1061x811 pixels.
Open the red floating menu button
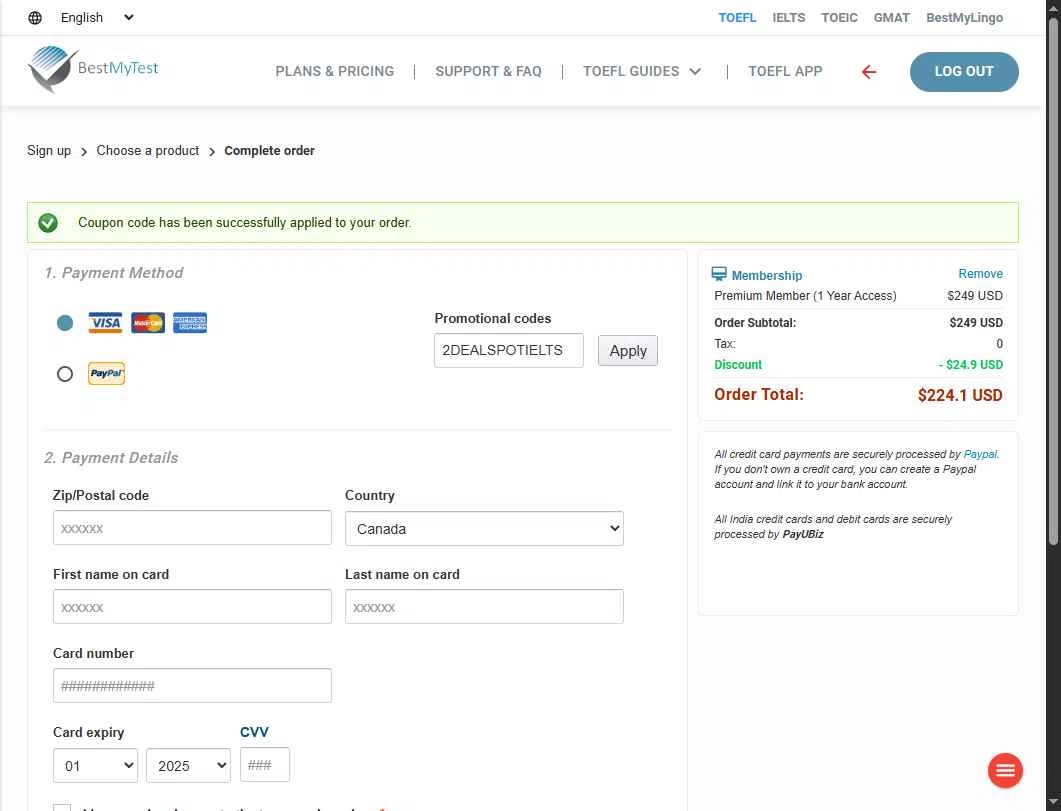[1005, 770]
